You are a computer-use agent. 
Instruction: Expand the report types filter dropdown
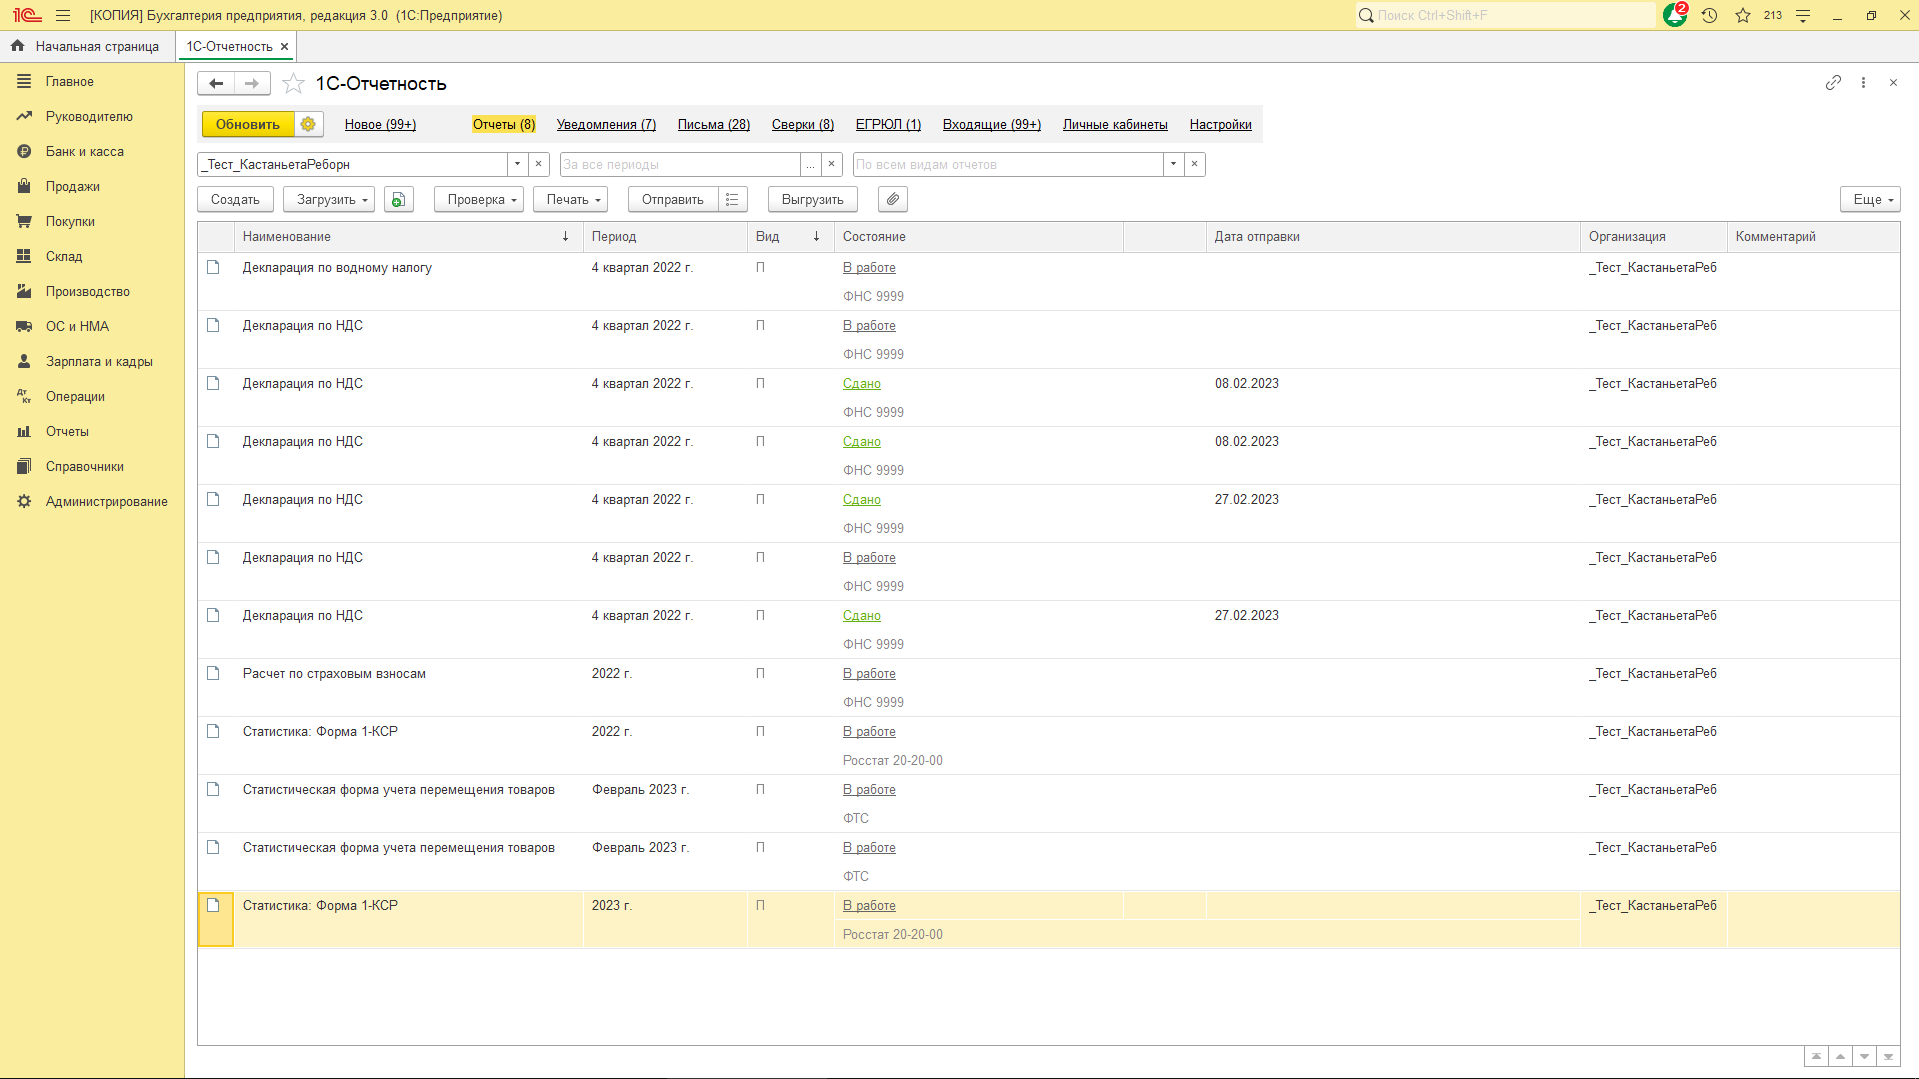coord(1173,164)
